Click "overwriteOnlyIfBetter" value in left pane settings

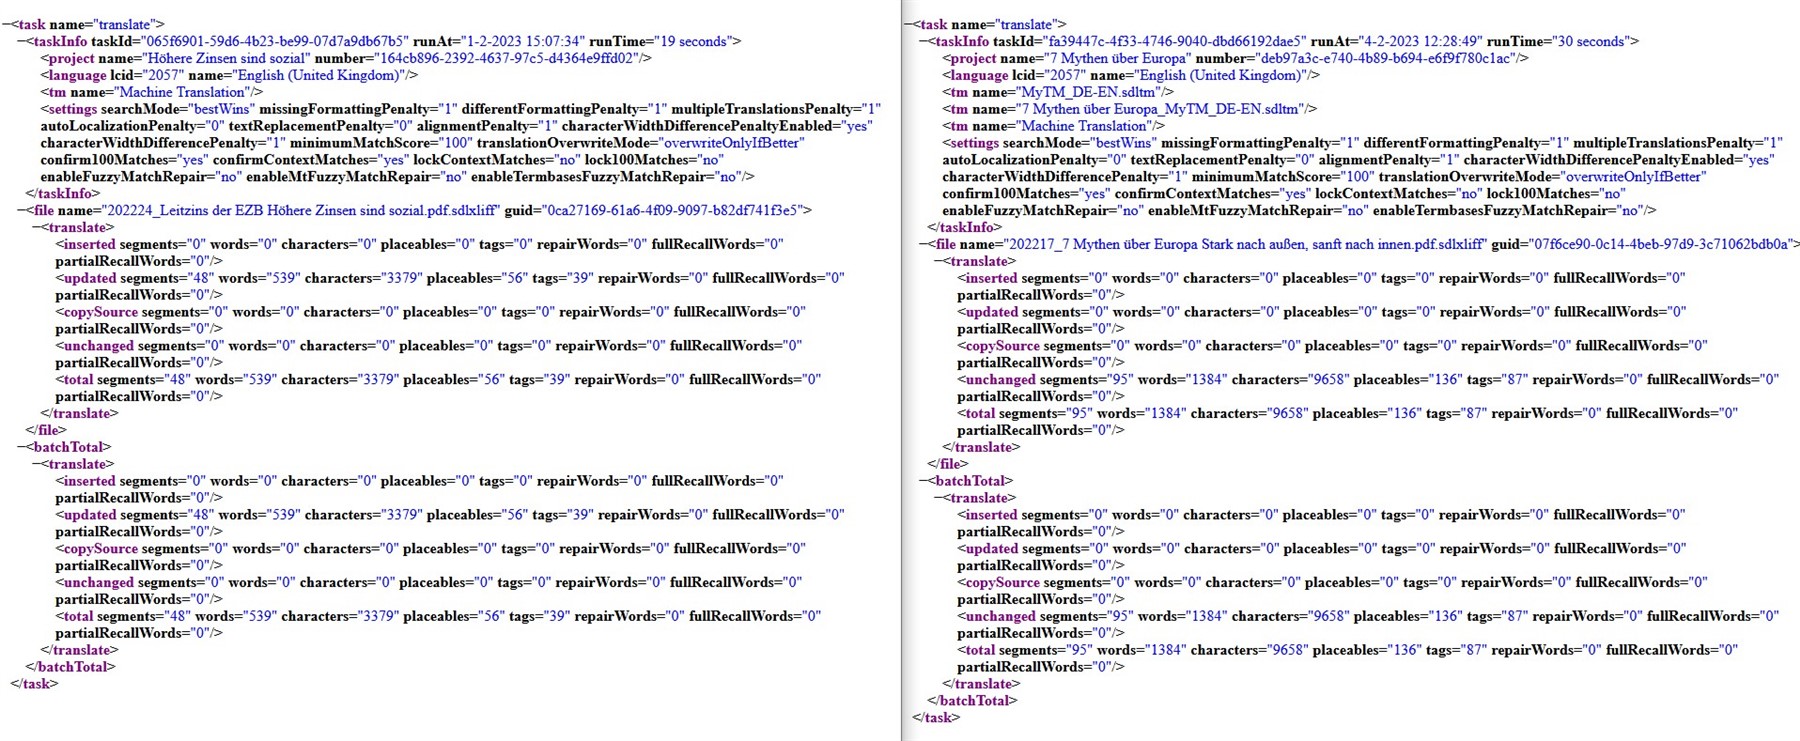pyautogui.click(x=732, y=143)
